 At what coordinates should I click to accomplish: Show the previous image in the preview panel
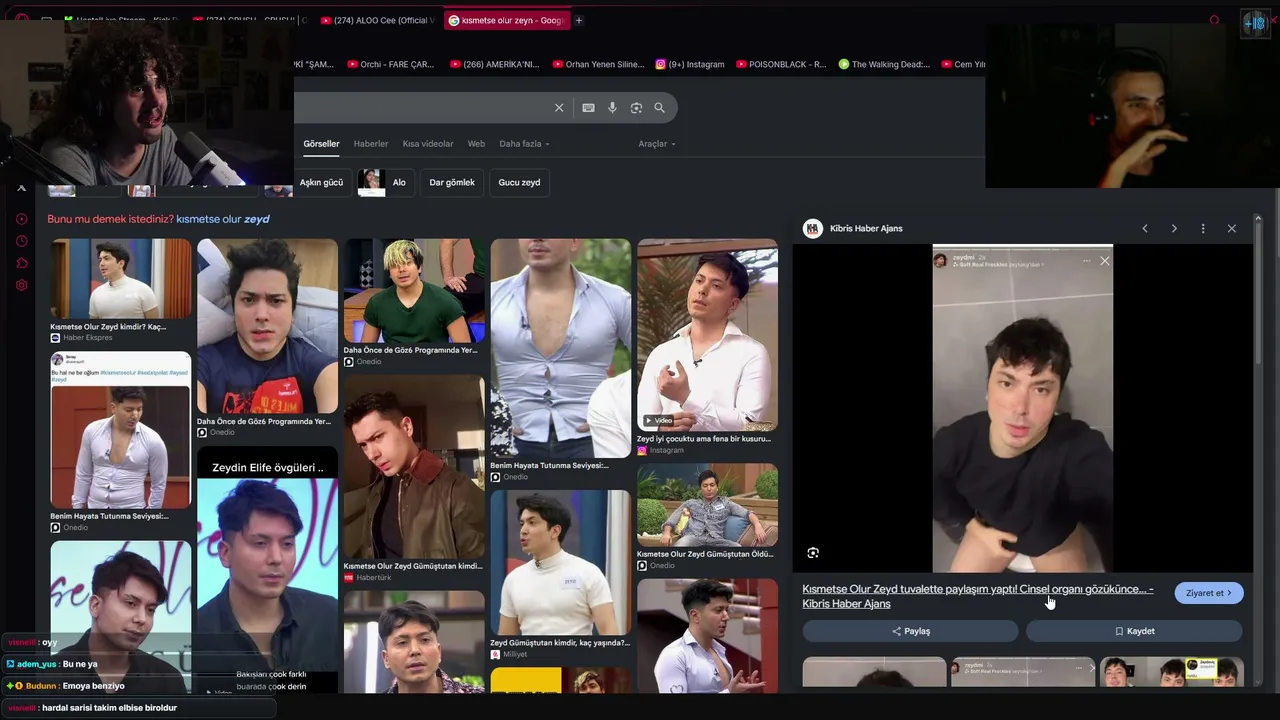[x=1145, y=229]
